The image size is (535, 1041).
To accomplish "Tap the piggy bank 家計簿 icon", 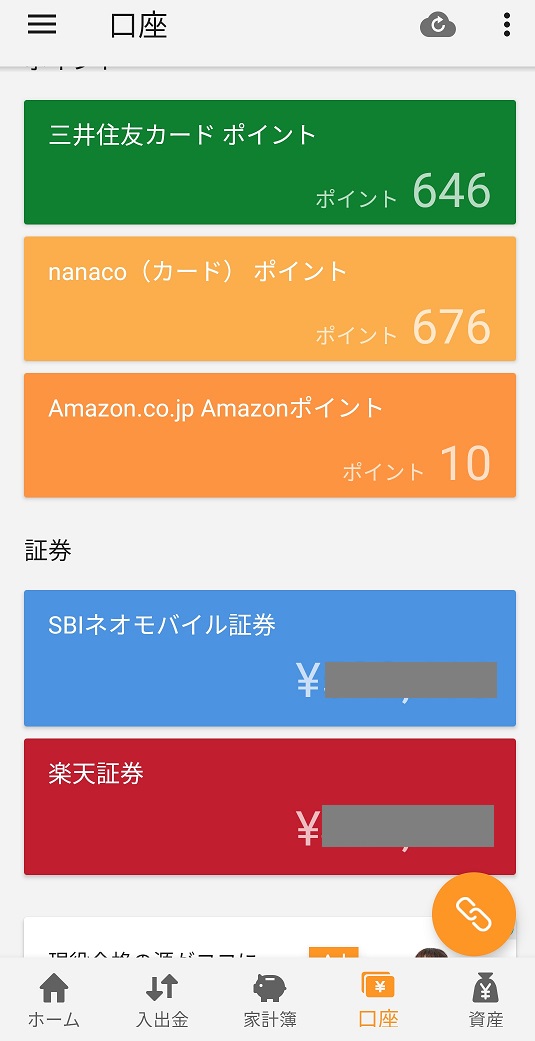I will 269,989.
